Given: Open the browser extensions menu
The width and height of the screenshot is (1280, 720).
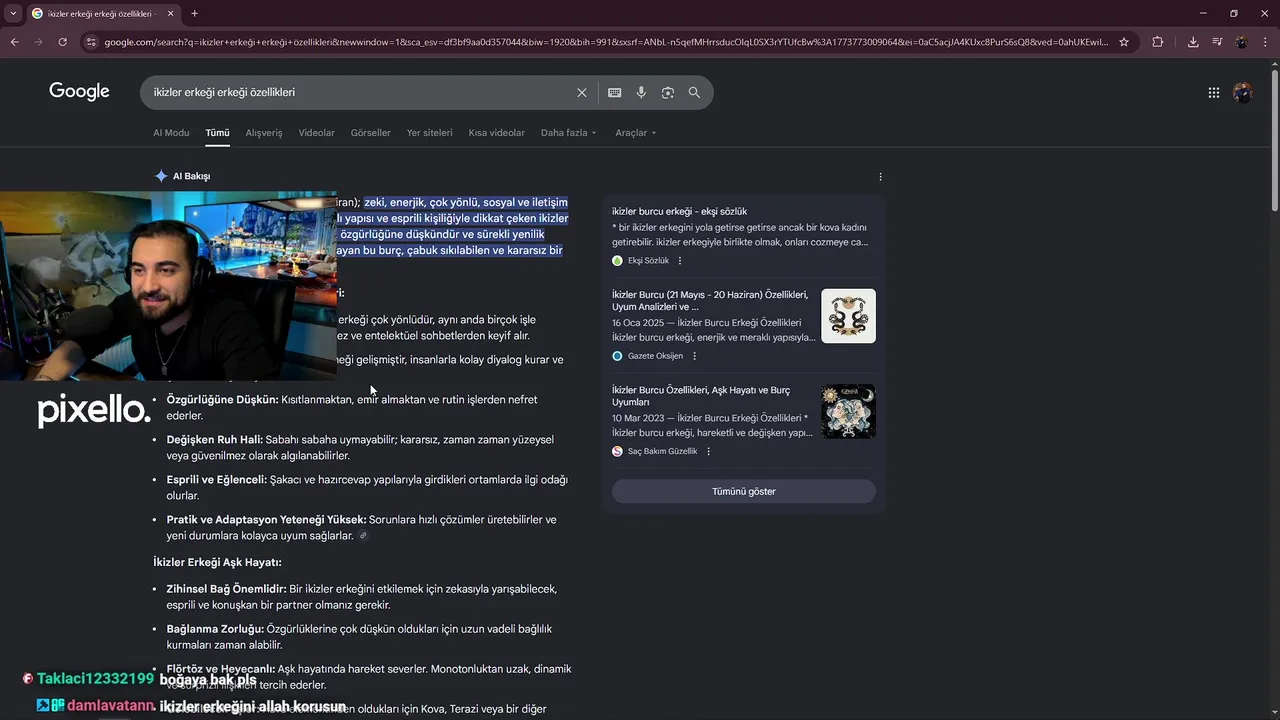Looking at the screenshot, I should pos(1158,42).
